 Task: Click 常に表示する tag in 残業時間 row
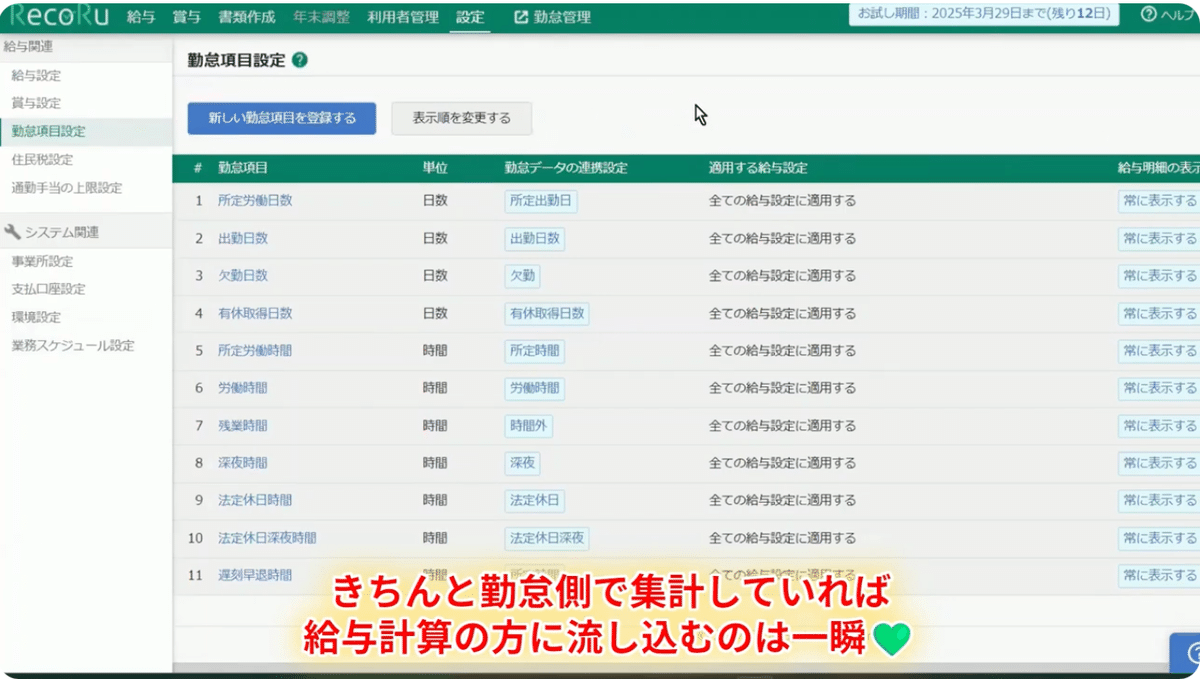[x=1159, y=426]
